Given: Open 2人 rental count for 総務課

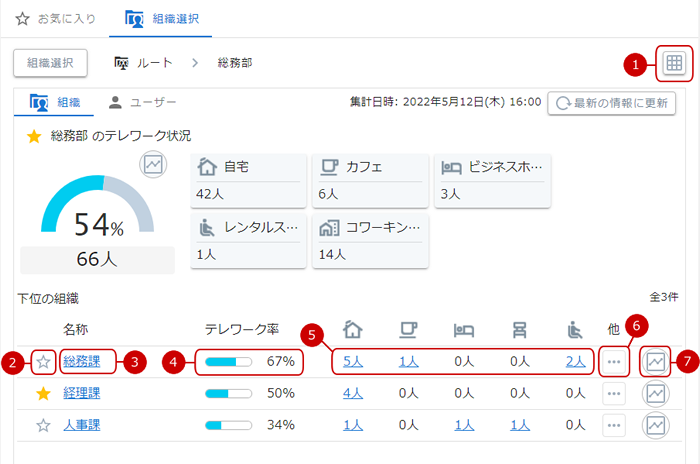Looking at the screenshot, I should tap(575, 361).
